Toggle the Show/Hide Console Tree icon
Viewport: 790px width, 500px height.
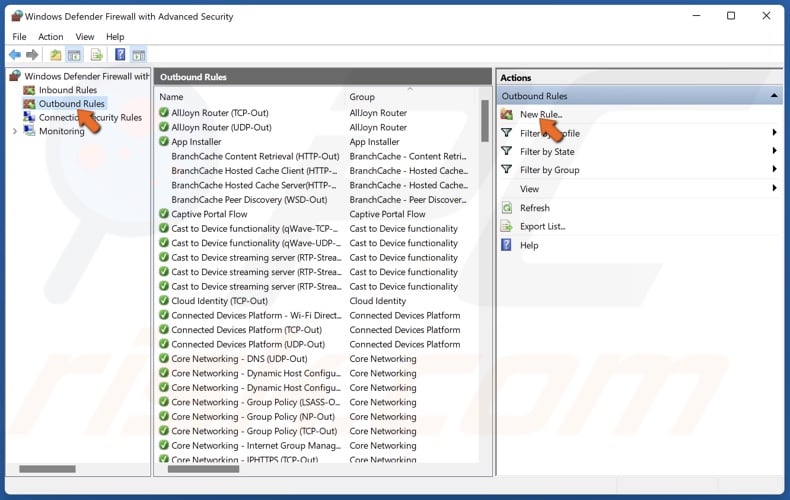pos(75,55)
